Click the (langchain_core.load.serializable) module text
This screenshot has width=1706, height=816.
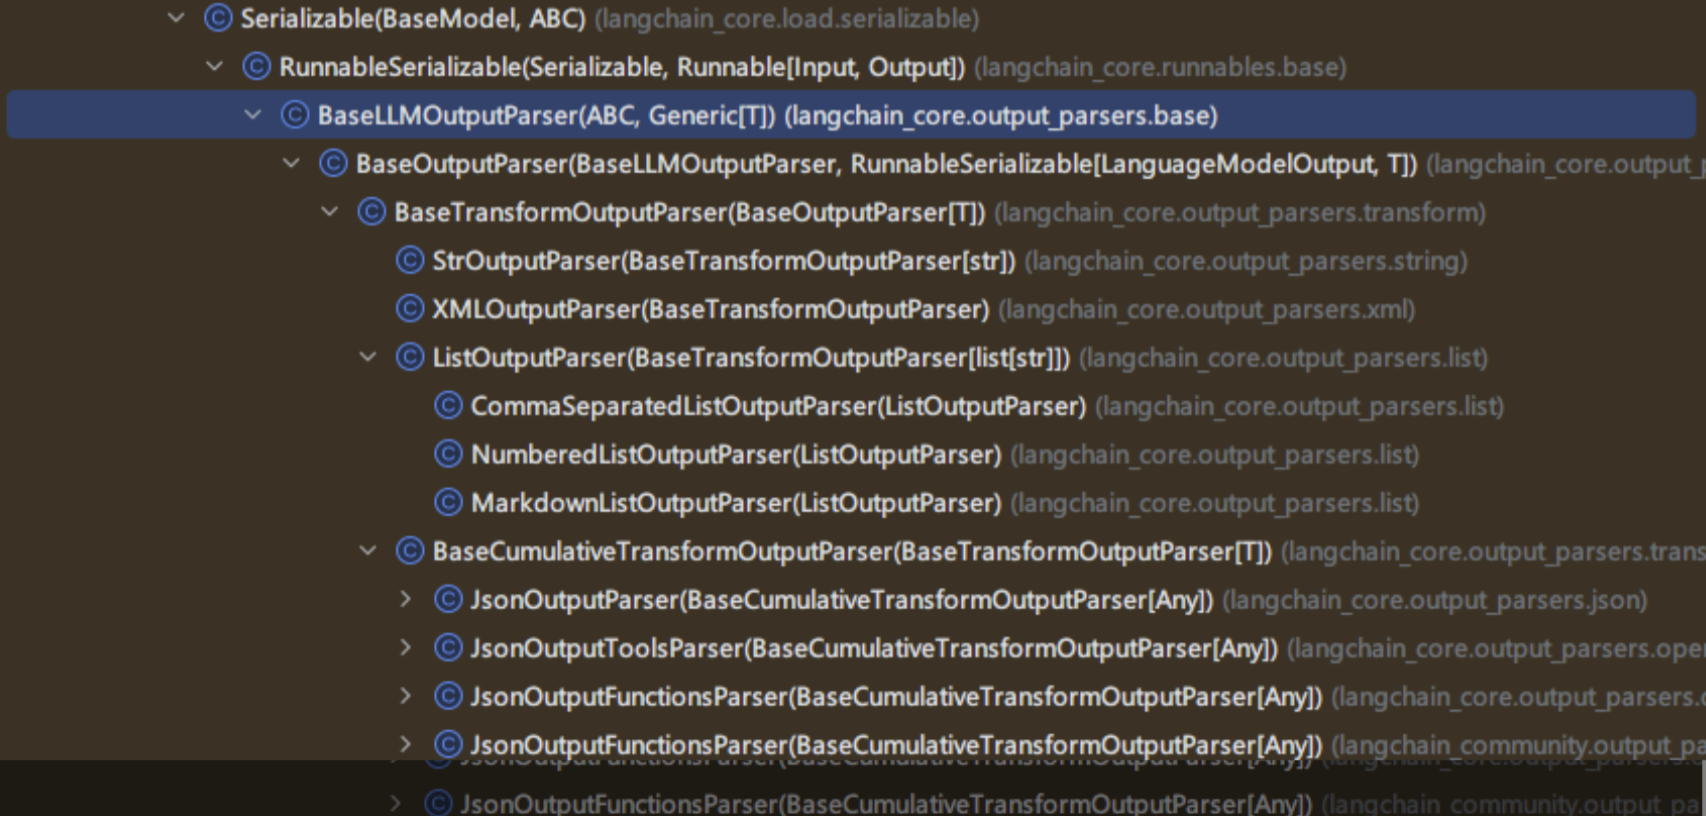(787, 18)
